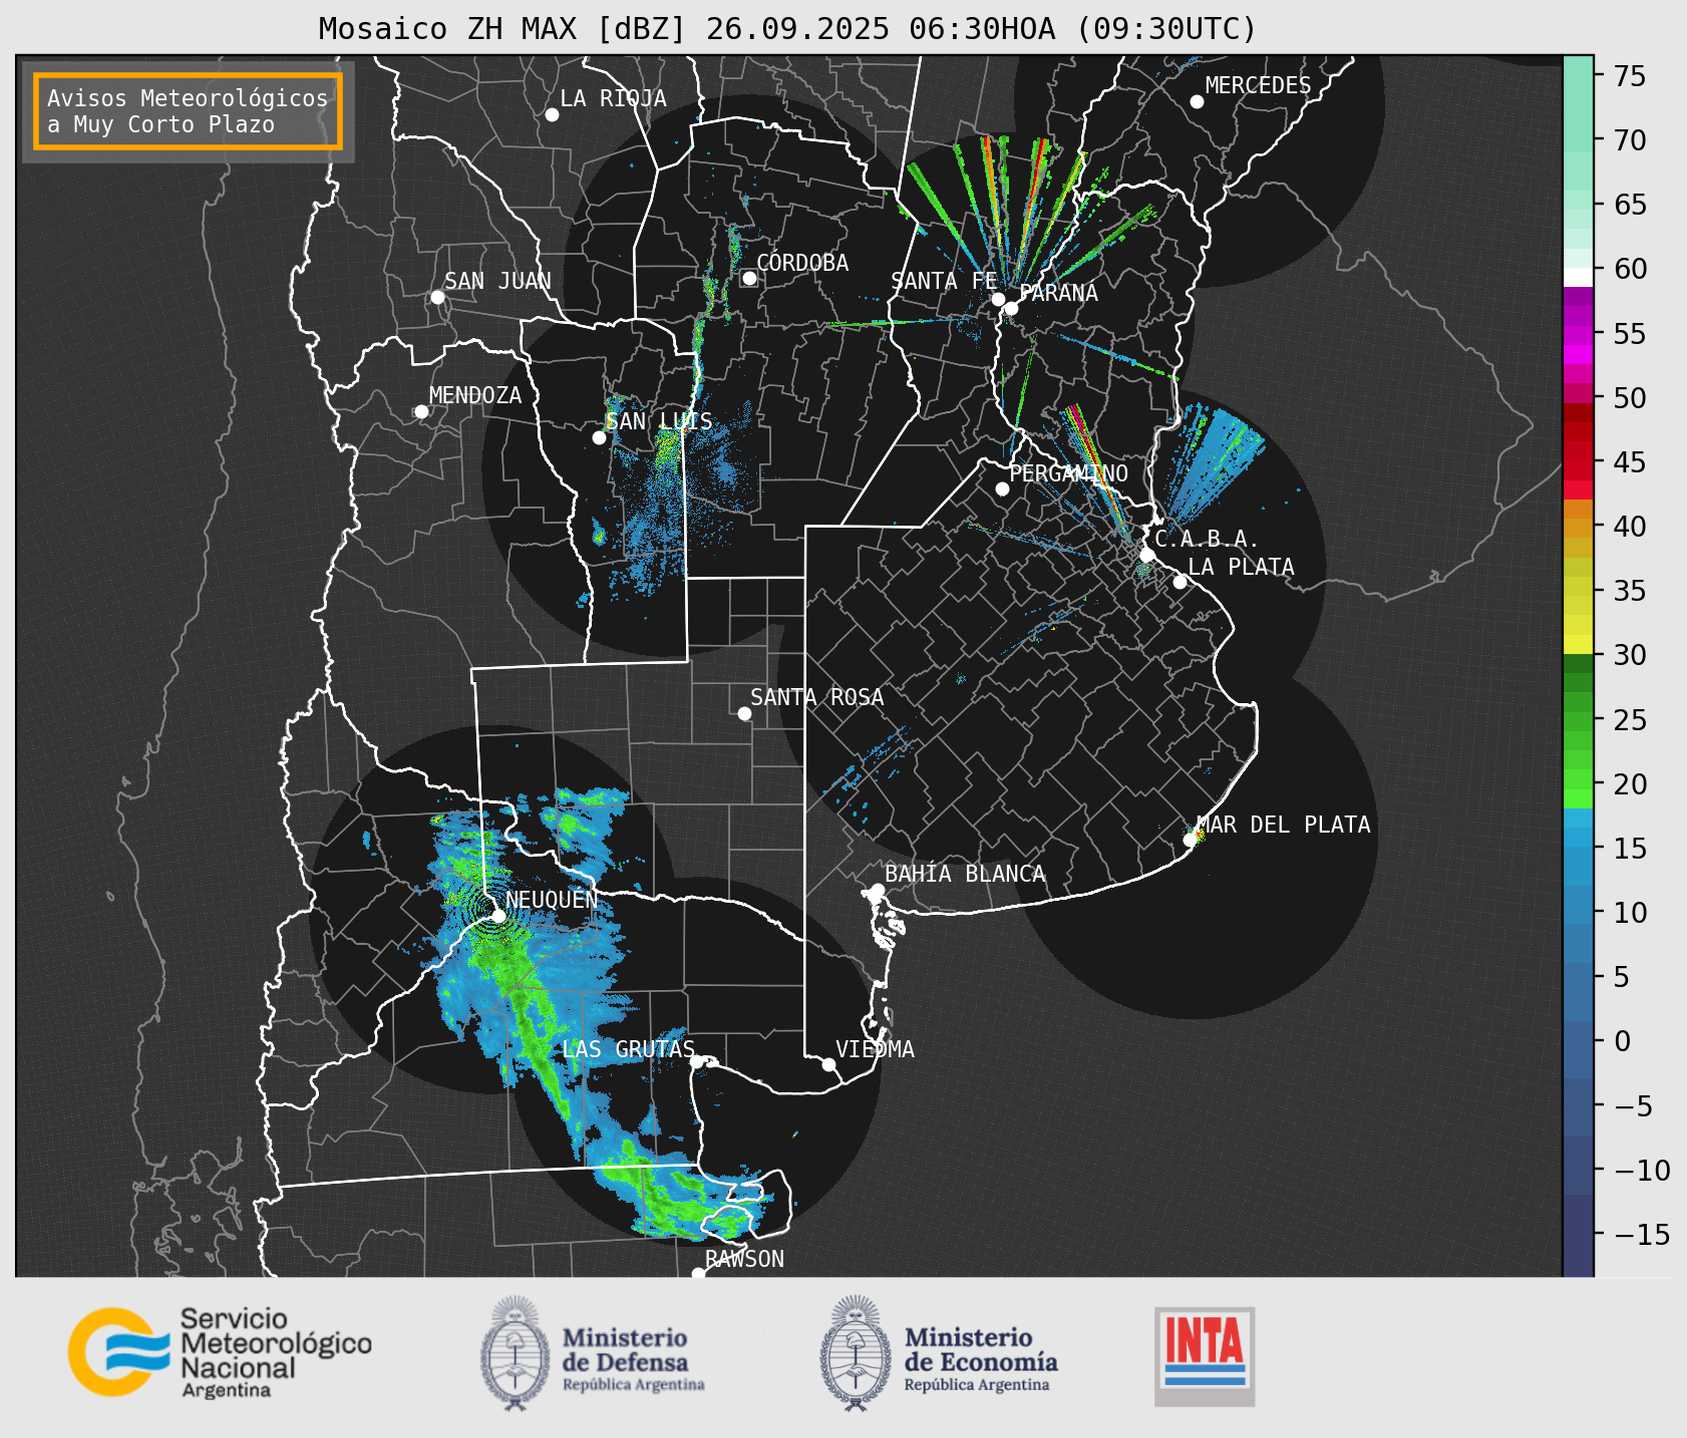Click the NEUQUÉN label text
Screen dimensions: 1687x1438
(x=551, y=900)
